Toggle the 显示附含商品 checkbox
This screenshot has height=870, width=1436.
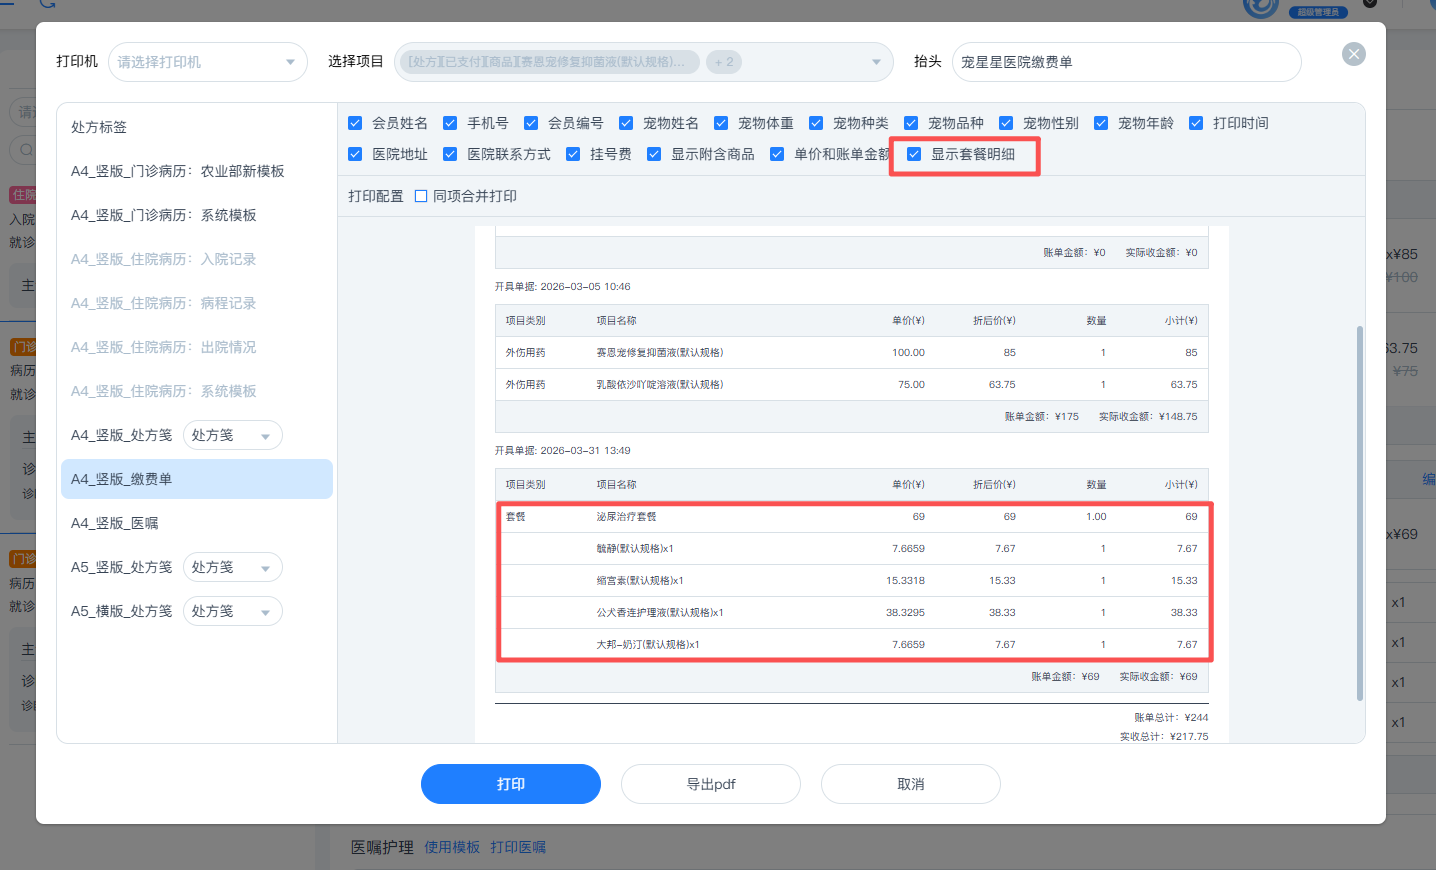(x=654, y=154)
